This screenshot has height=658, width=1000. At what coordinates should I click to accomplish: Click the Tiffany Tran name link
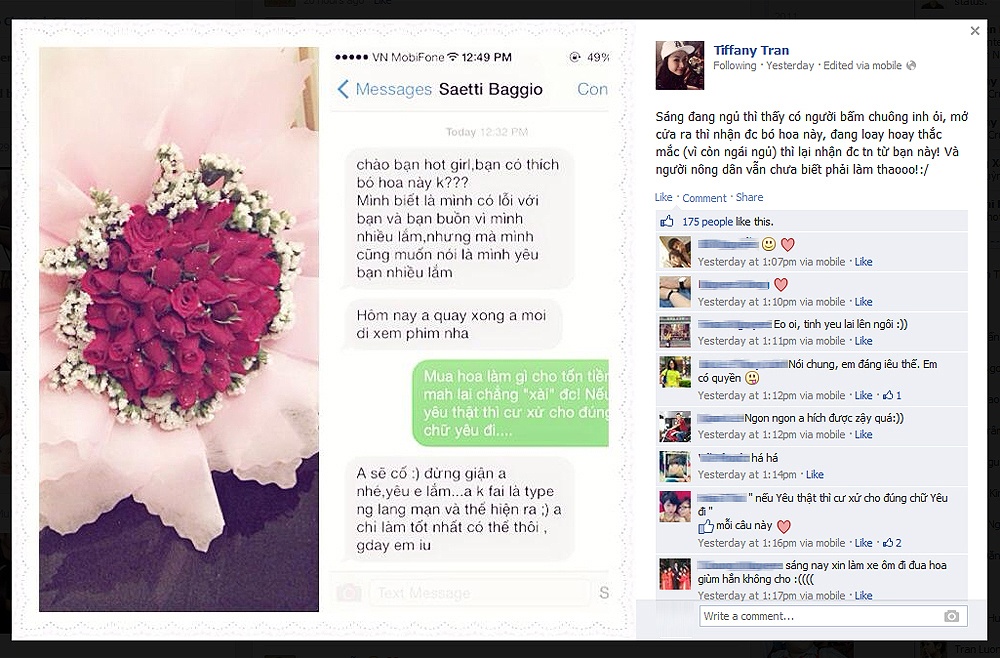751,50
